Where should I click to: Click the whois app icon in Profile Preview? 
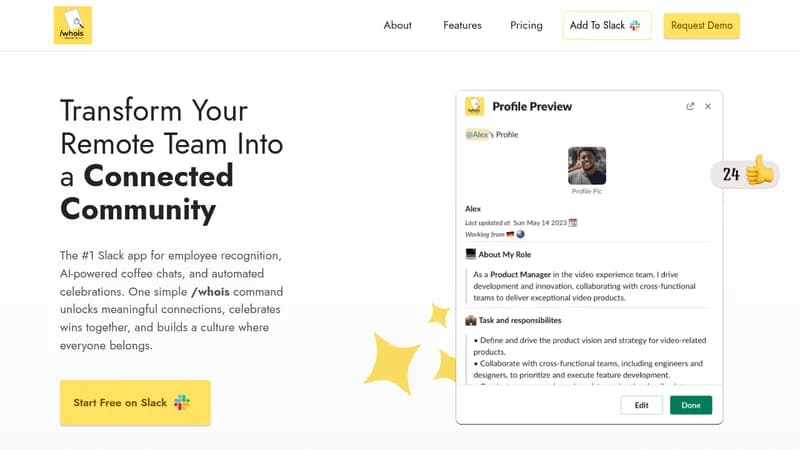[474, 106]
